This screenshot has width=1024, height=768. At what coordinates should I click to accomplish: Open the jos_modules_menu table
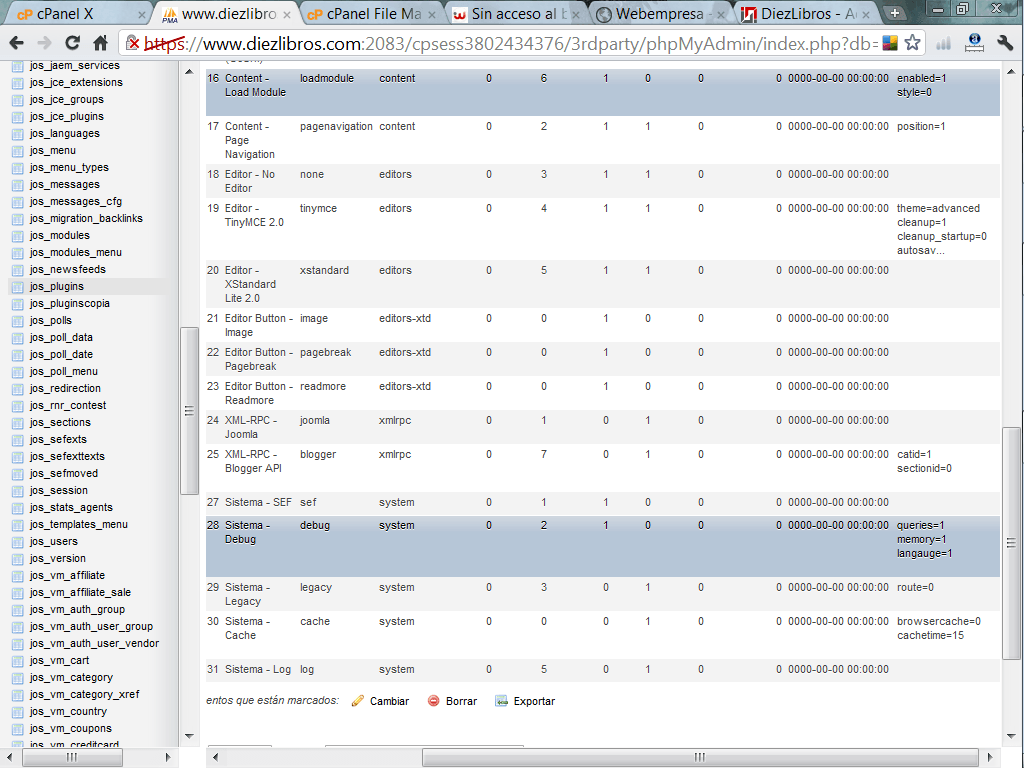76,252
